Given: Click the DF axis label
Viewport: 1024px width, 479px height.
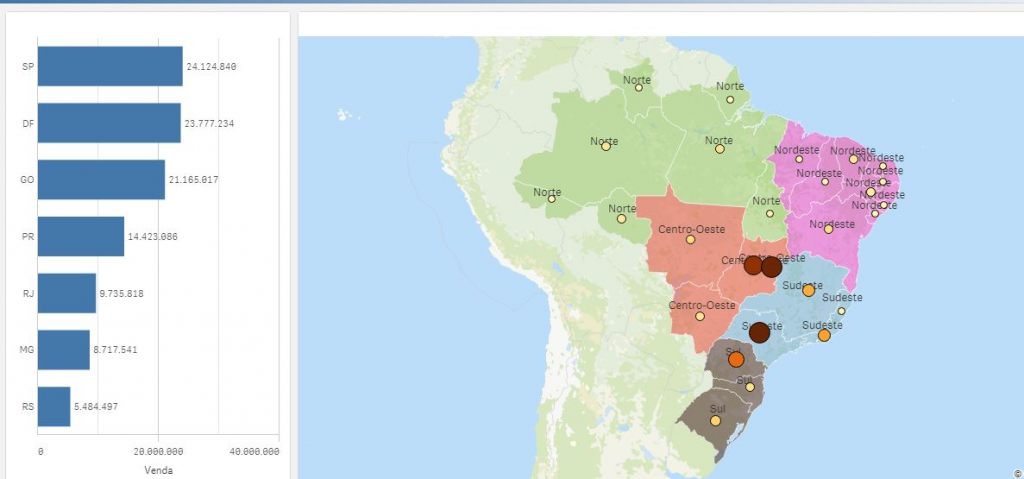Looking at the screenshot, I should click(x=27, y=124).
